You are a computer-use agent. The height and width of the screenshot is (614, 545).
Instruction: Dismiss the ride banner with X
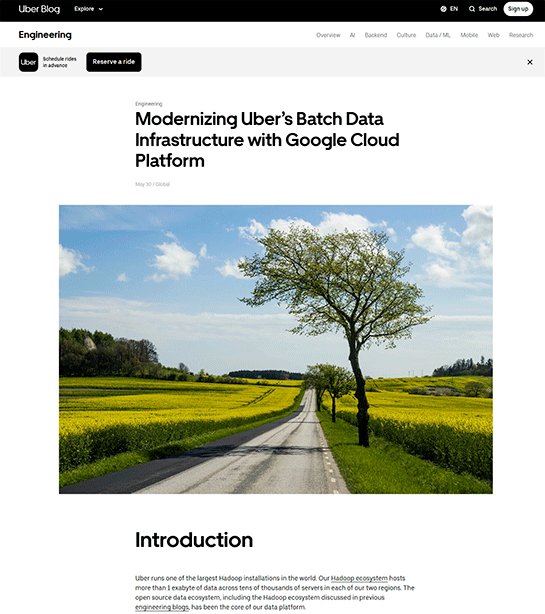[530, 62]
